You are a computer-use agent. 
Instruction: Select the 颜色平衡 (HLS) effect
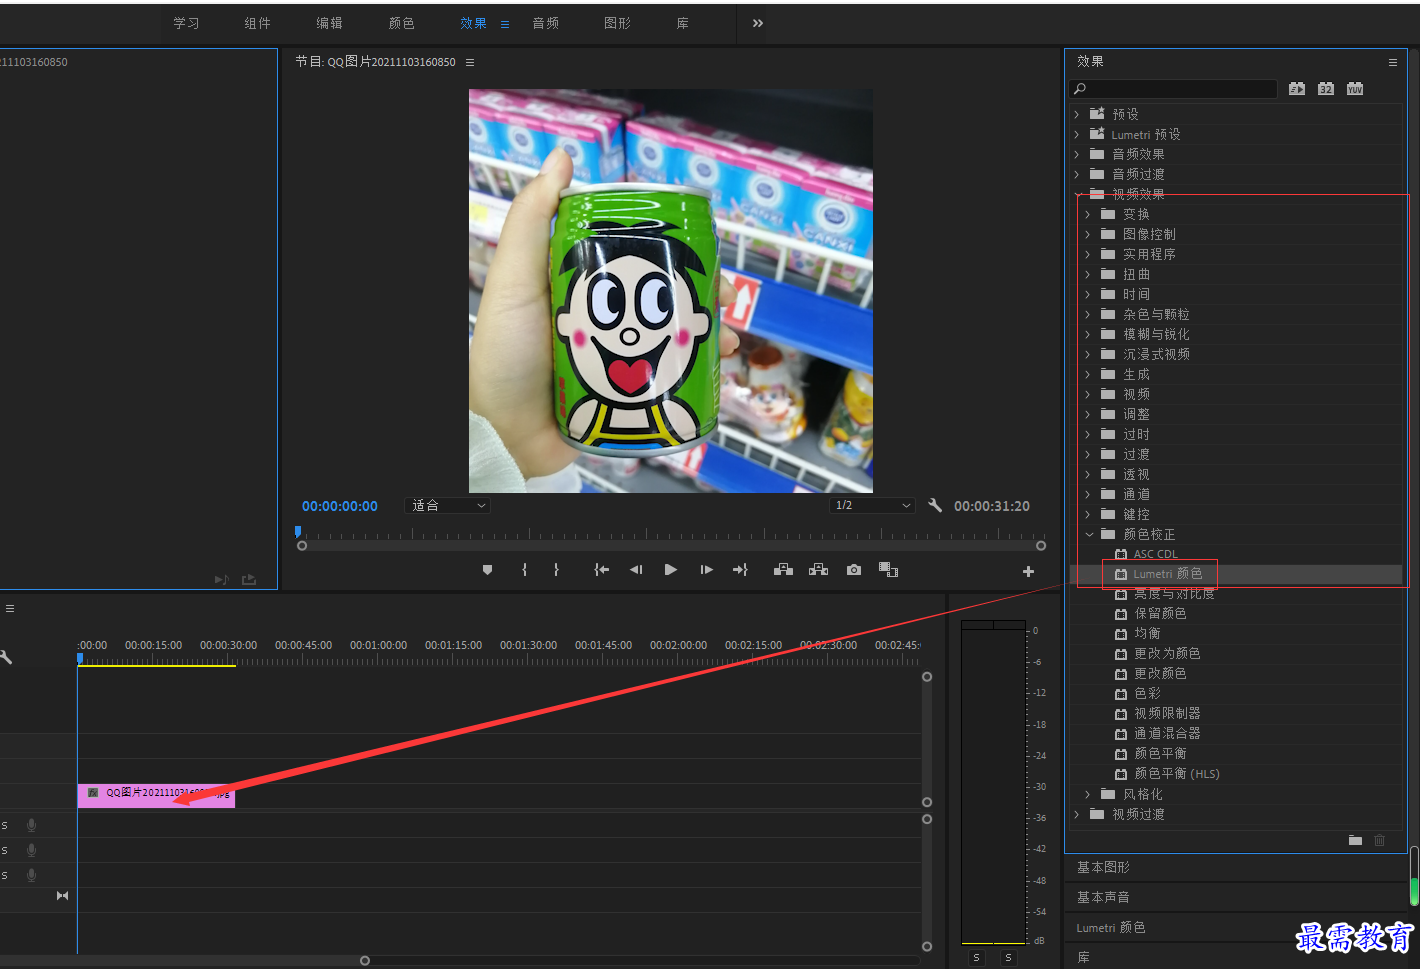[1177, 773]
